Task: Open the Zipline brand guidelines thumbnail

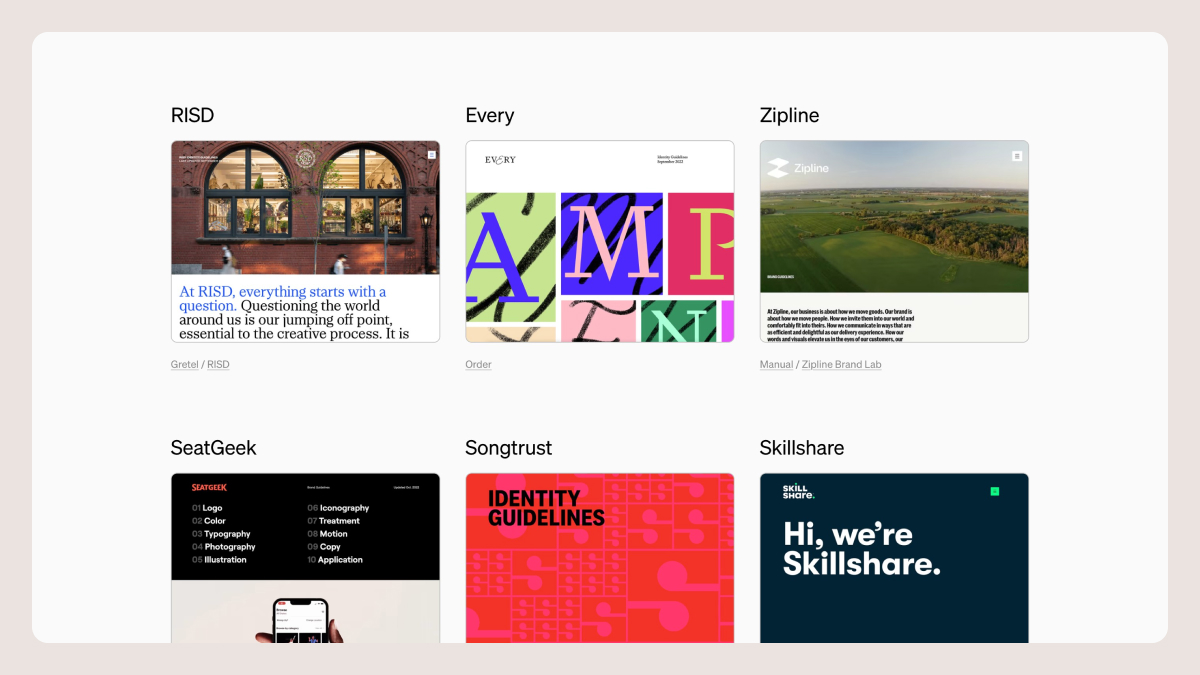Action: click(894, 241)
